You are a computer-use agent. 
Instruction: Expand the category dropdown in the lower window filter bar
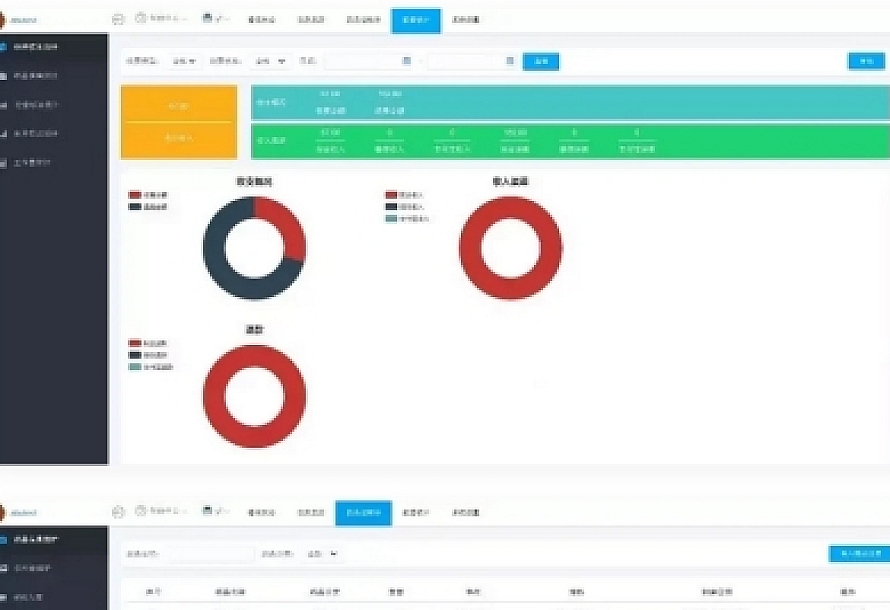click(x=325, y=553)
